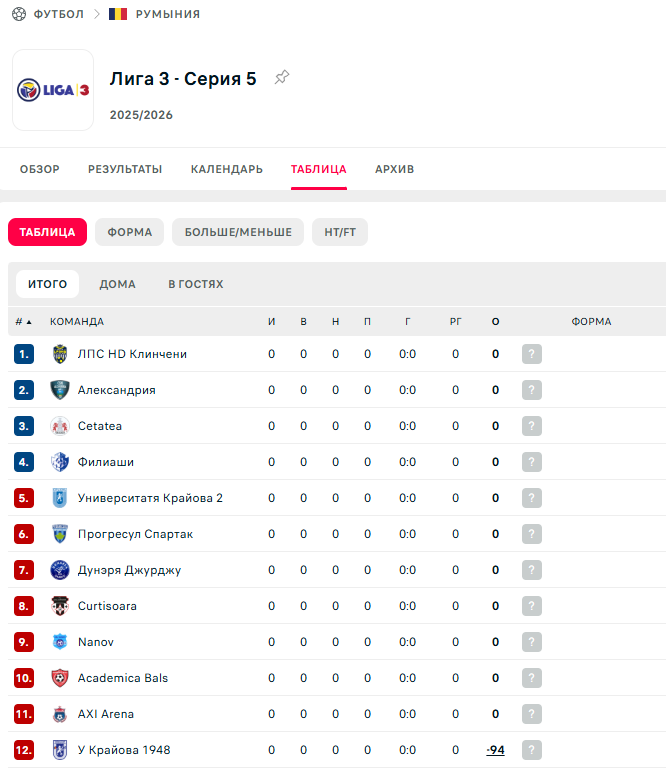The image size is (666, 768).
Task: Switch to the Обзор tab
Action: click(x=40, y=169)
